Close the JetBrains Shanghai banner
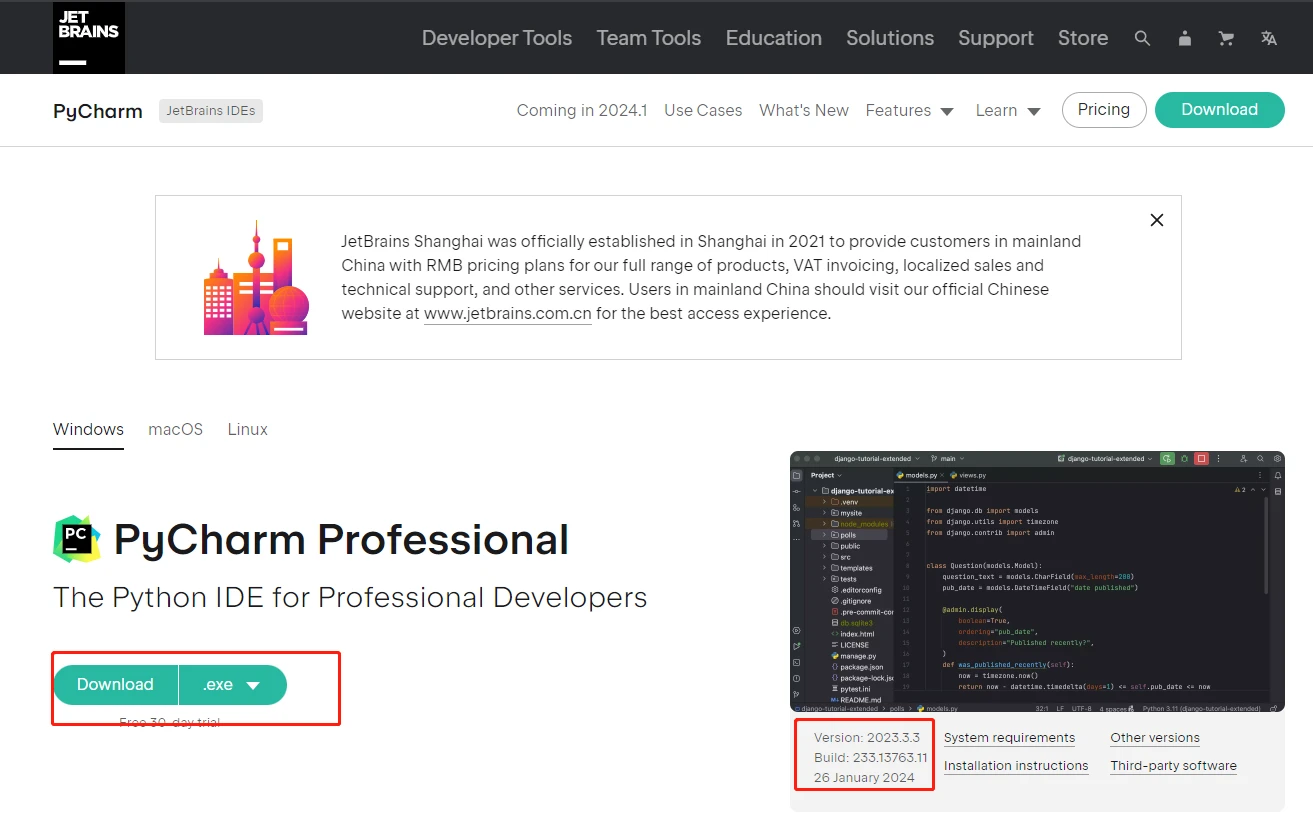This screenshot has height=830, width=1313. [1157, 220]
